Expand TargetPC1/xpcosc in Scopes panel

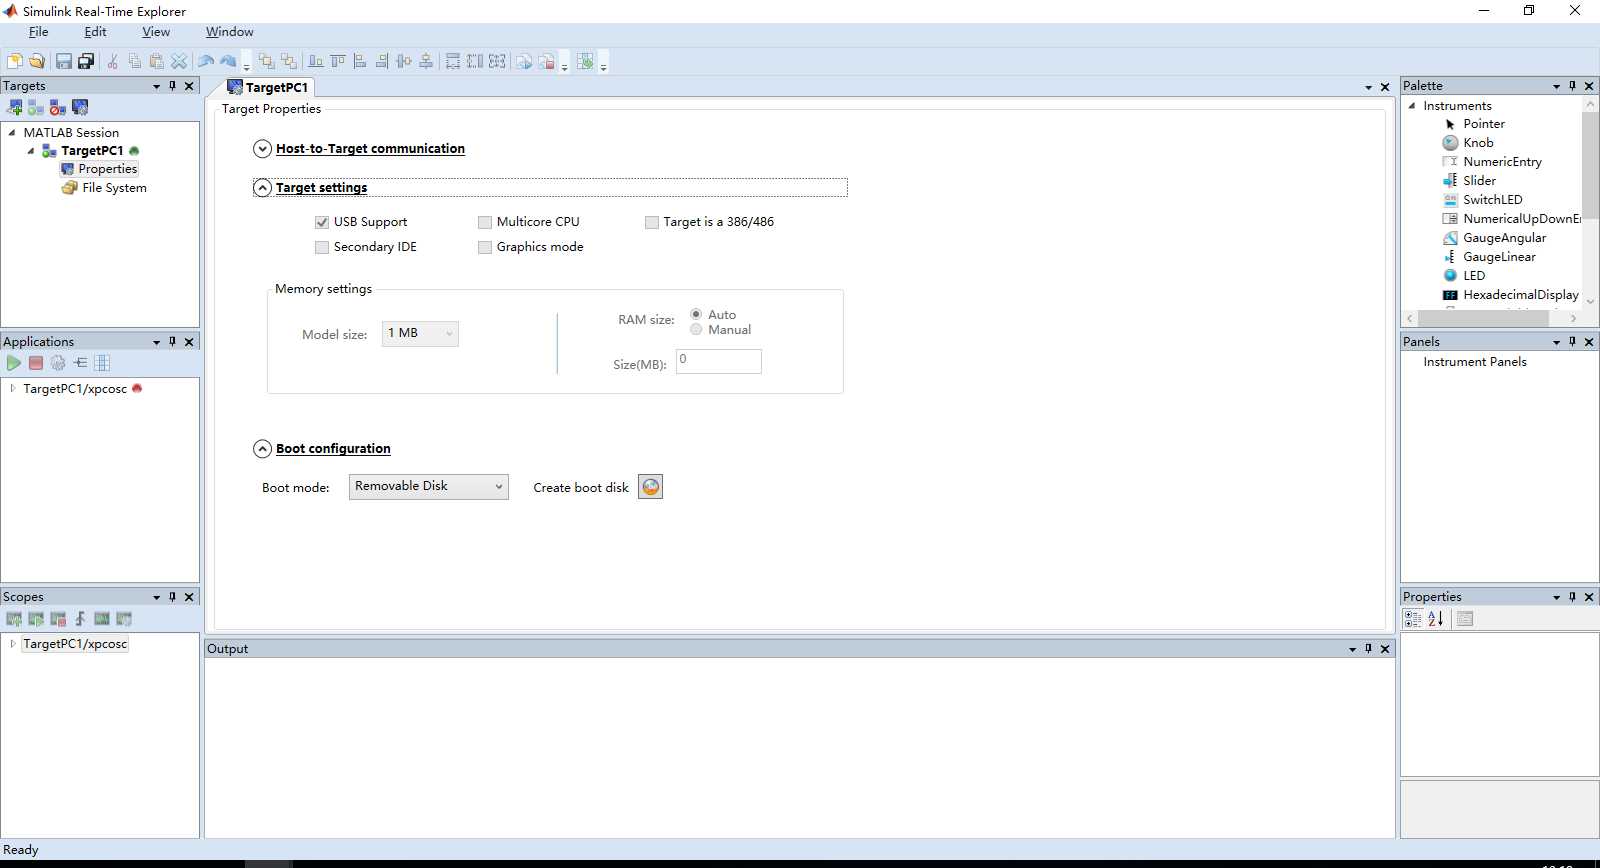click(12, 644)
